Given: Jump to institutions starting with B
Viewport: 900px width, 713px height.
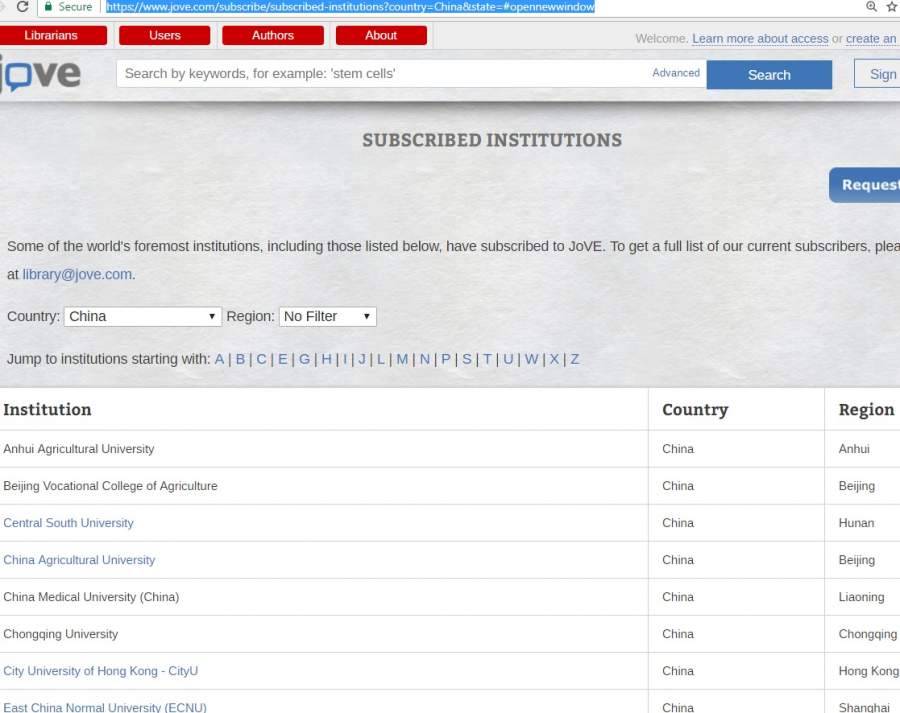Looking at the screenshot, I should pos(240,359).
